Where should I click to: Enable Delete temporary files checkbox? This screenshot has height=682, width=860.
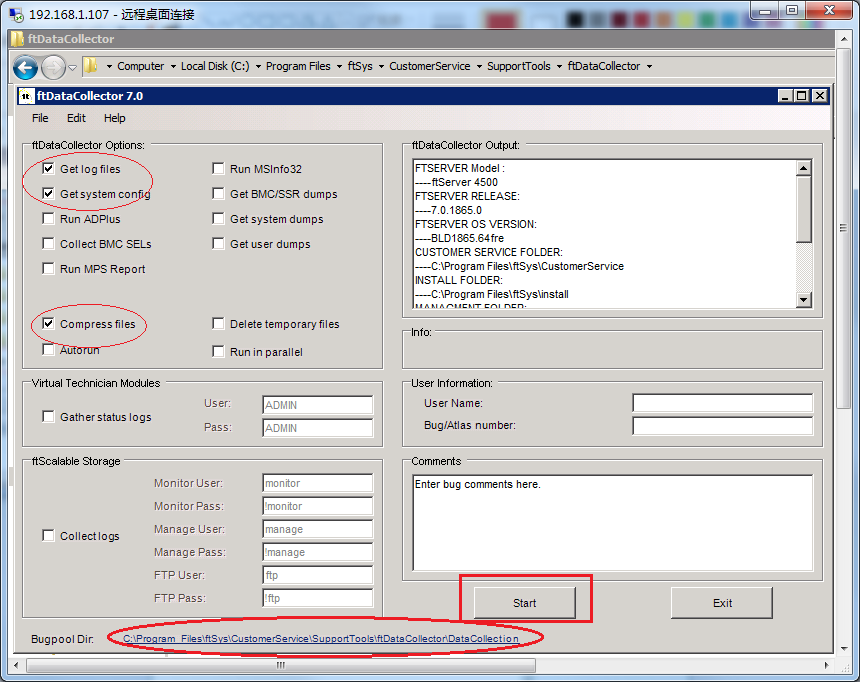click(x=218, y=324)
